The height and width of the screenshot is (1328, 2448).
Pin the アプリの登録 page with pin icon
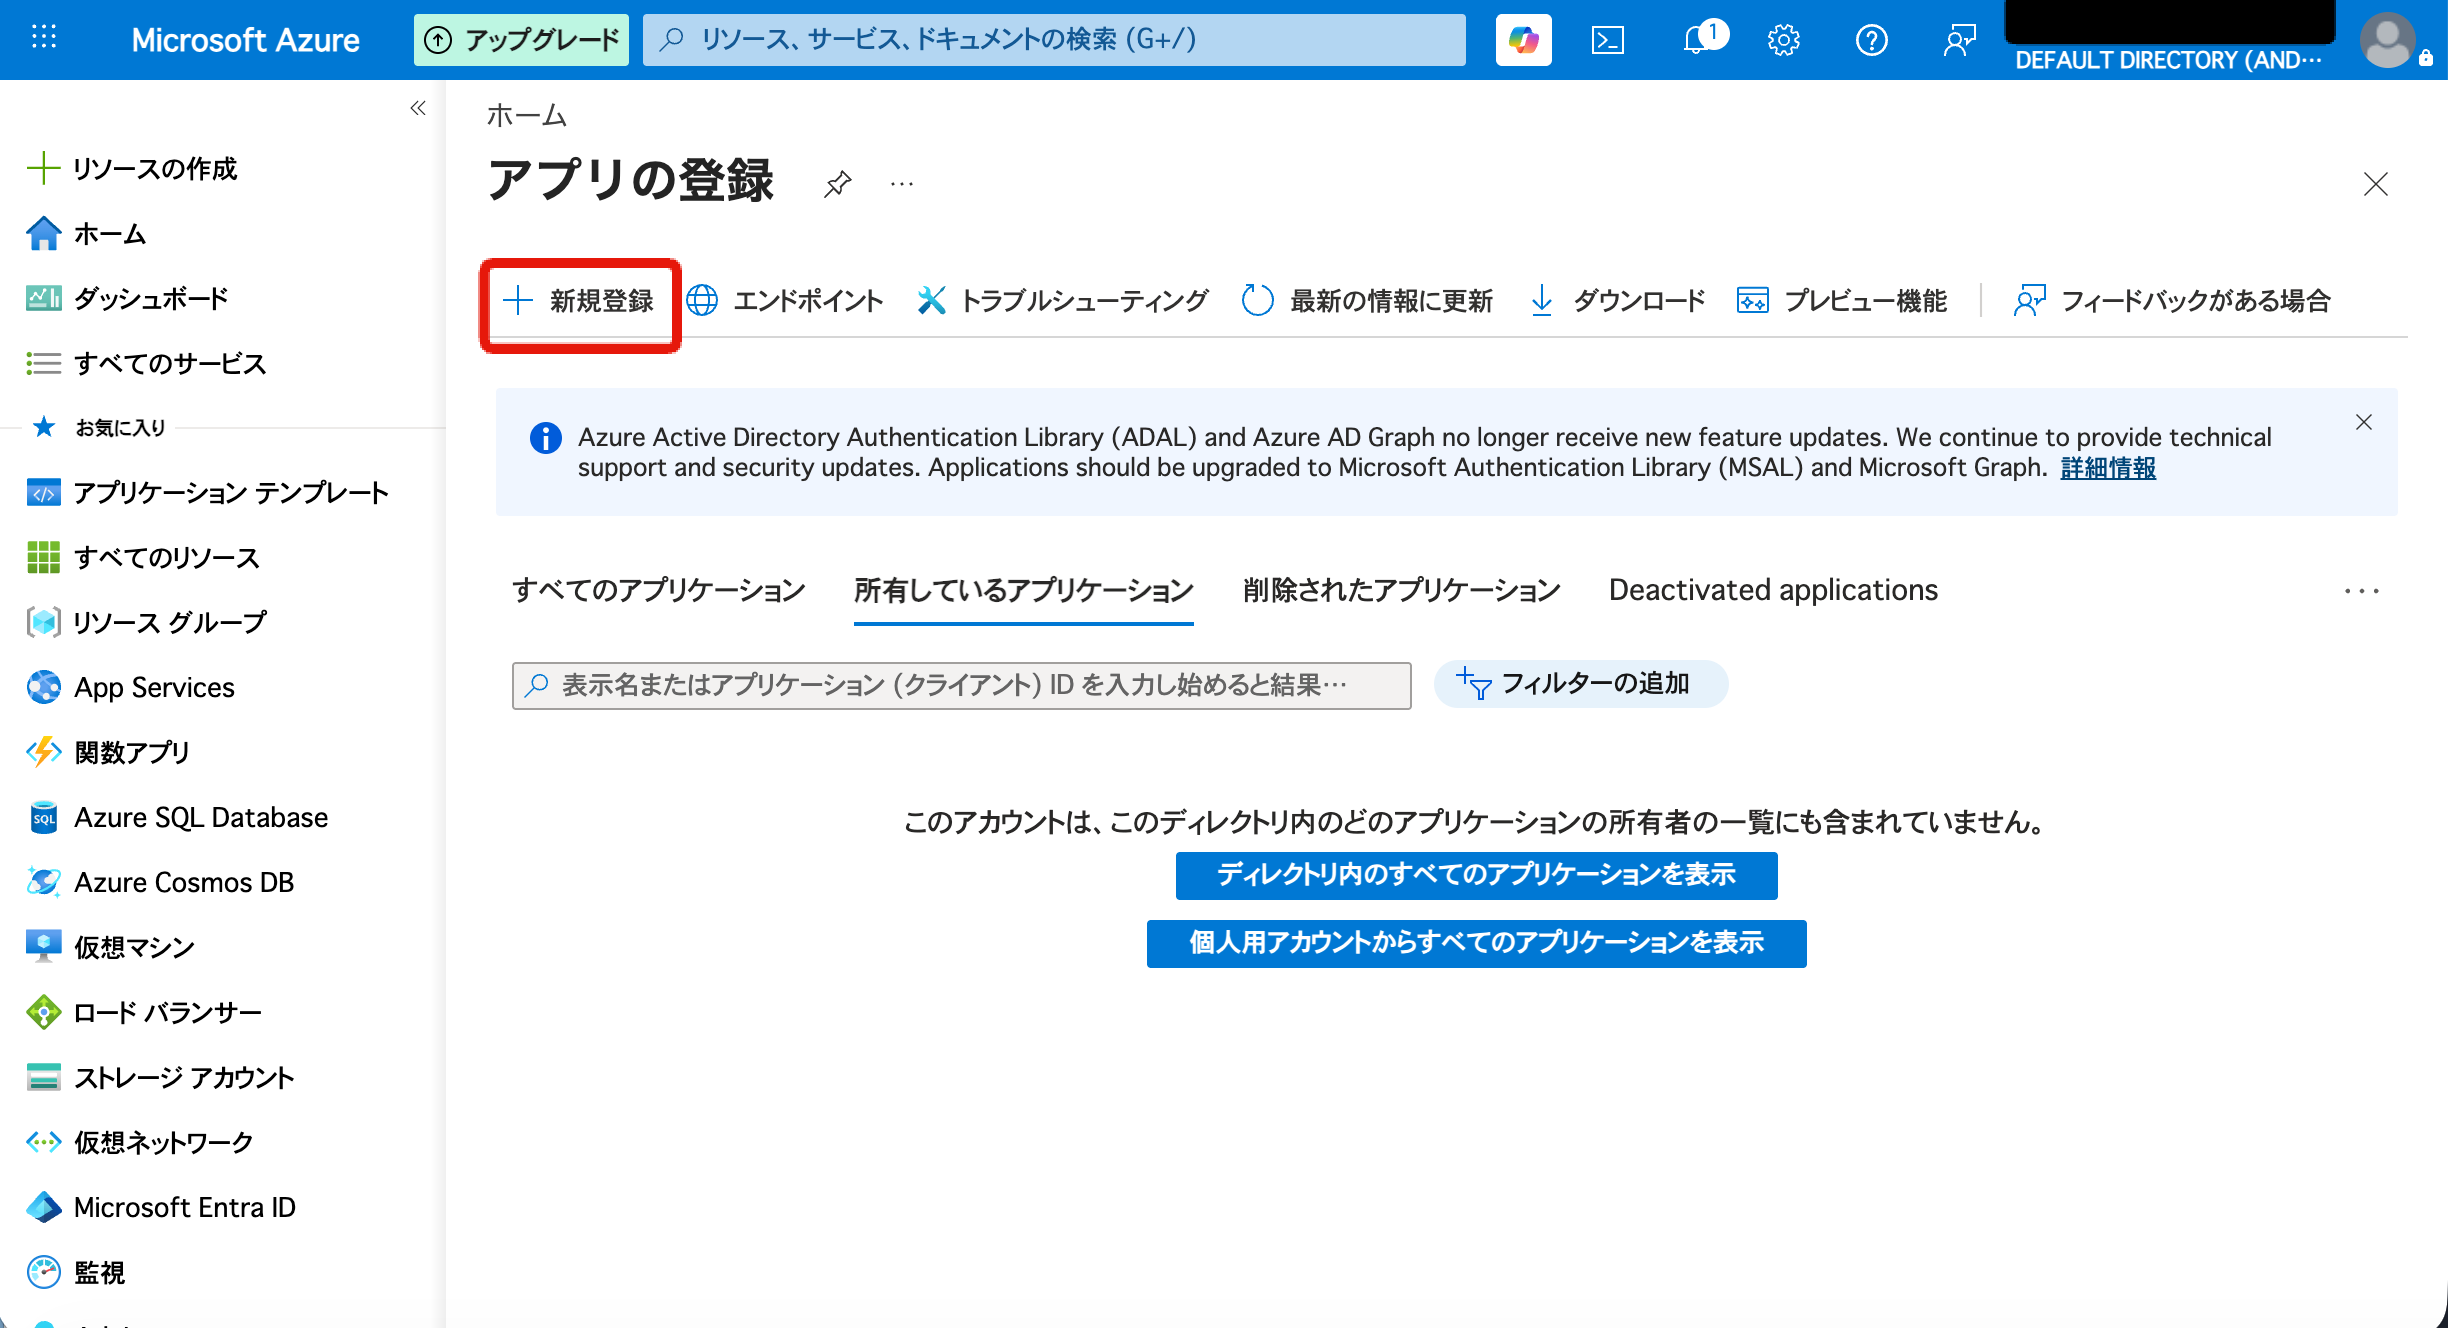pos(838,184)
